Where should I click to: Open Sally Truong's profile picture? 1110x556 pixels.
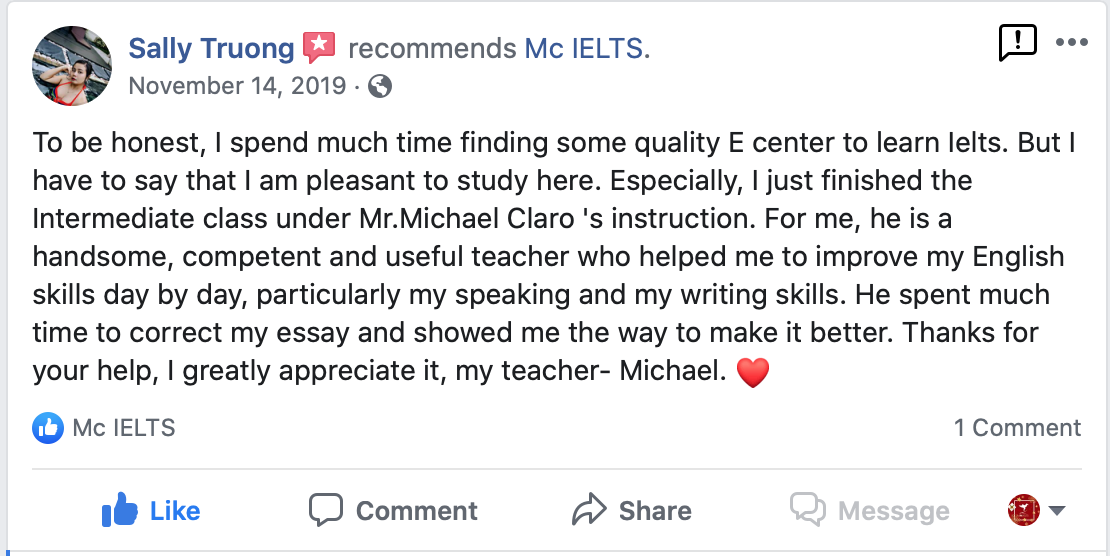(72, 66)
